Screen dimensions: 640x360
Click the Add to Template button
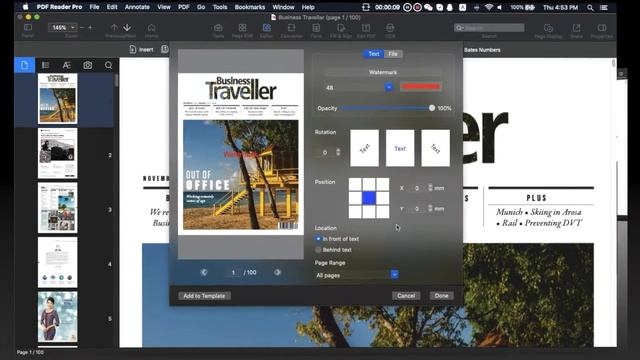tap(204, 296)
